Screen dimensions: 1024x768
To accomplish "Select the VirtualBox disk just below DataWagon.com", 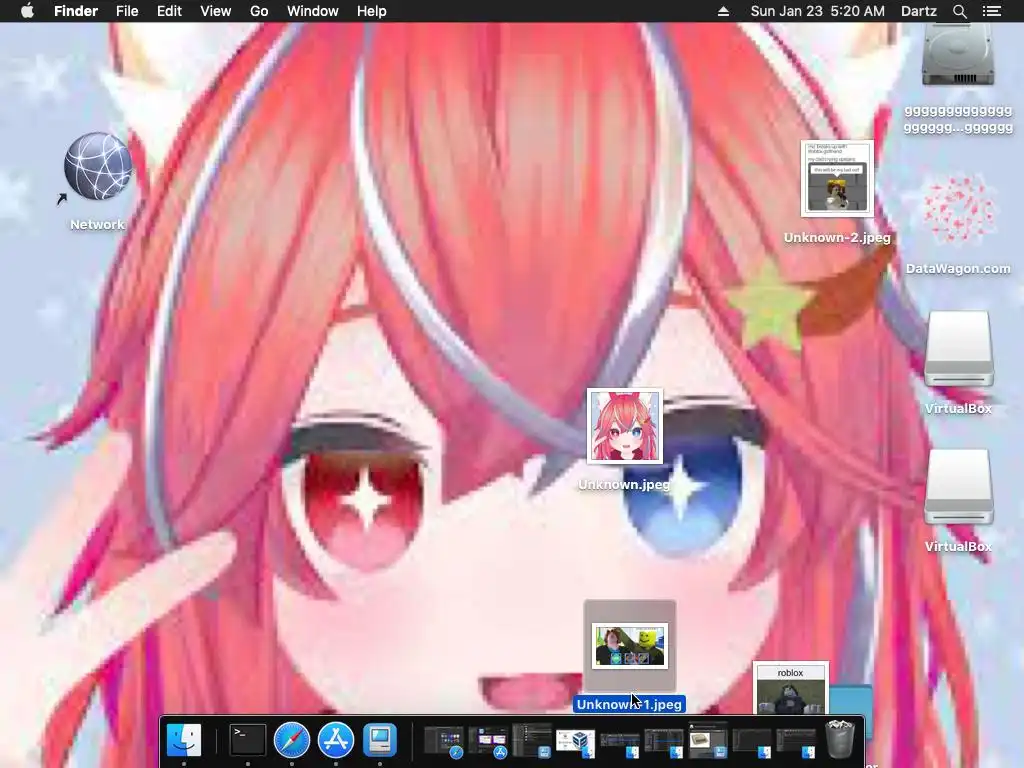I will (959, 350).
